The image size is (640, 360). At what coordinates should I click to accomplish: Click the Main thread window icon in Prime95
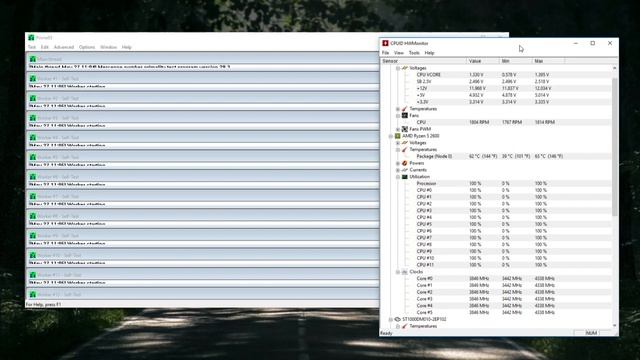33,59
